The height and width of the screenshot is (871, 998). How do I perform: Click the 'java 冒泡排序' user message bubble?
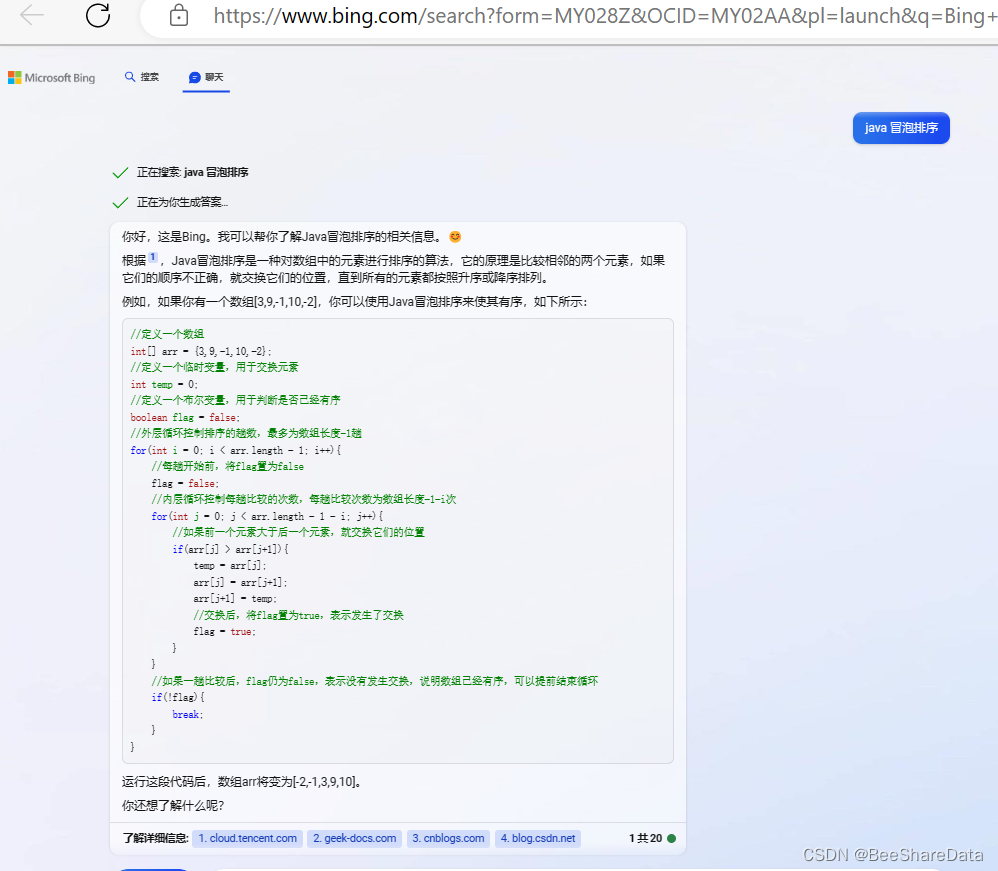[901, 128]
